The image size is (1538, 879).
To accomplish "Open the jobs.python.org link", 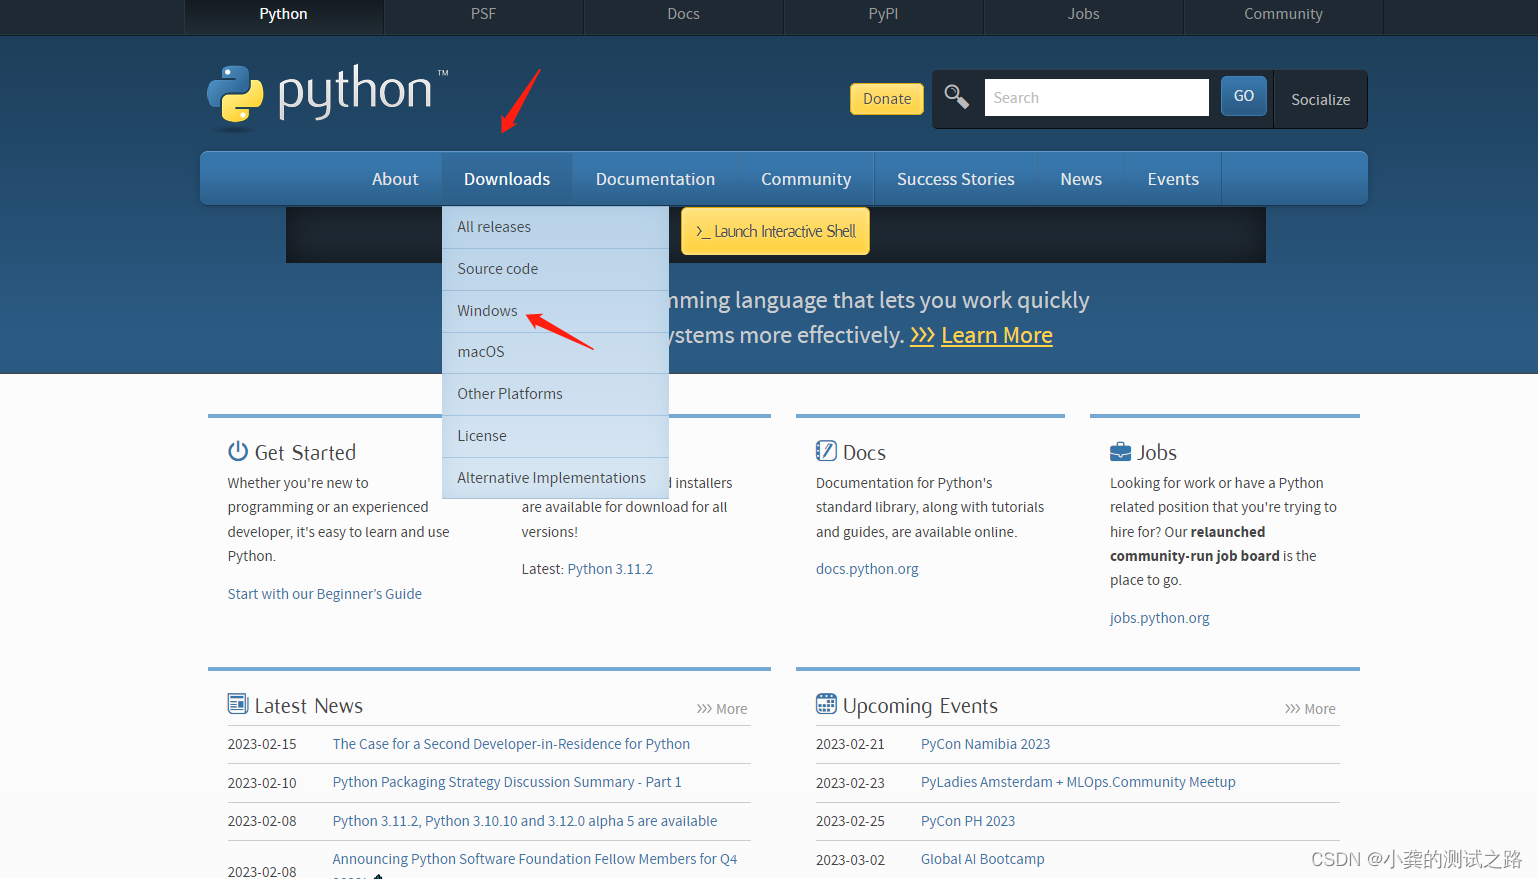I will [1159, 618].
